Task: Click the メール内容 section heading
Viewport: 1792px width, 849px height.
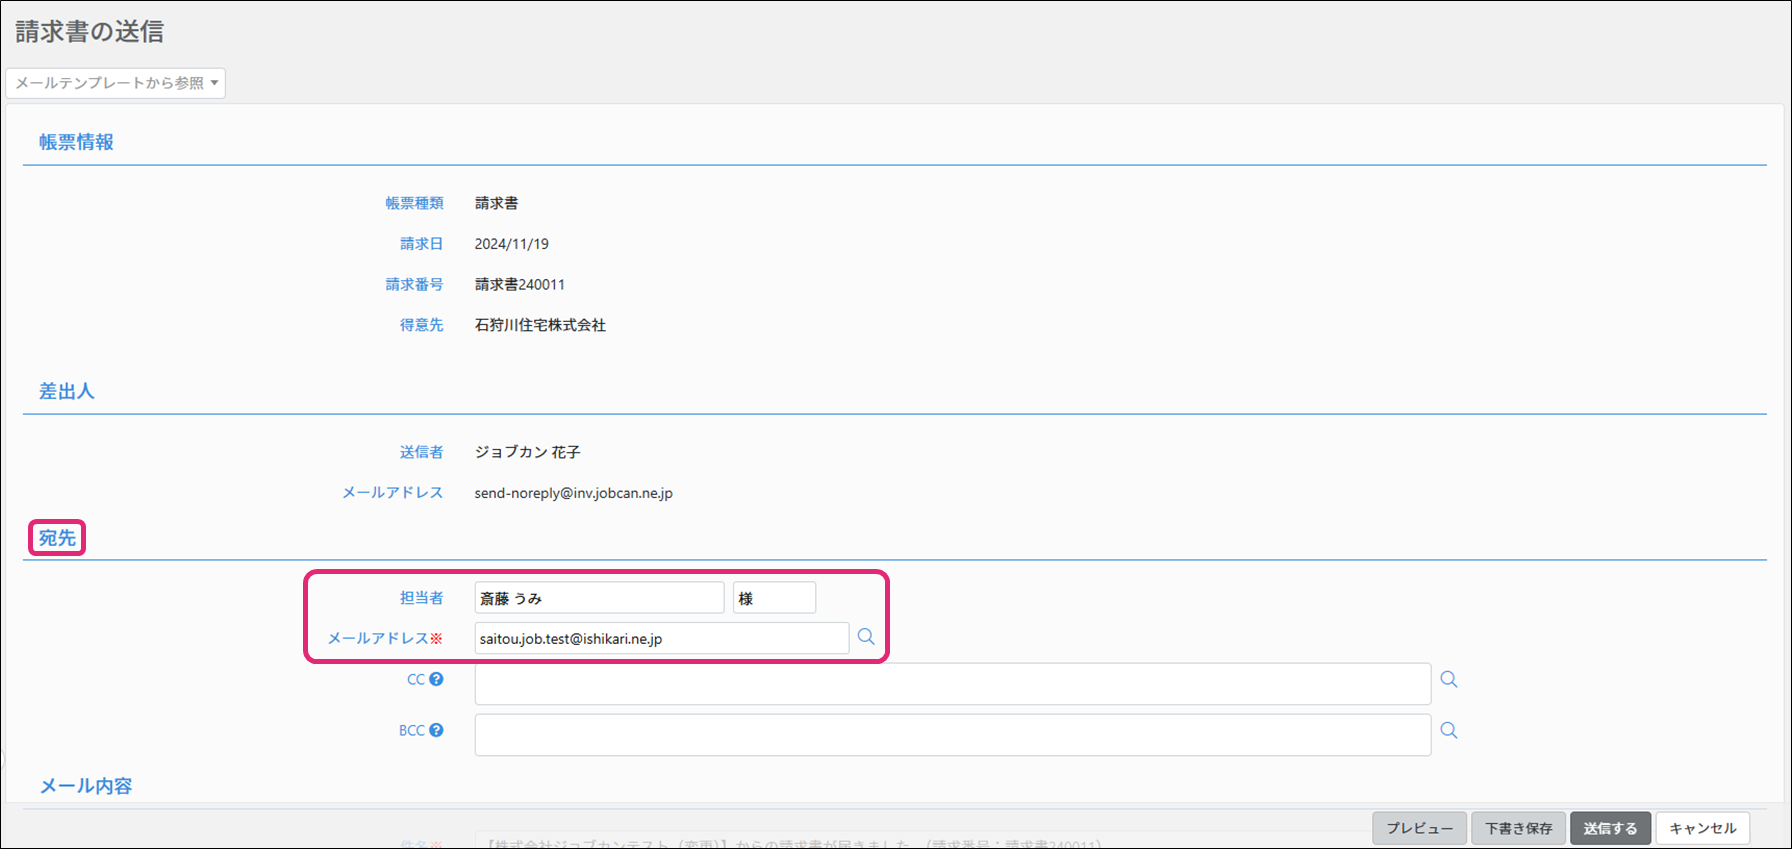Action: point(86,786)
